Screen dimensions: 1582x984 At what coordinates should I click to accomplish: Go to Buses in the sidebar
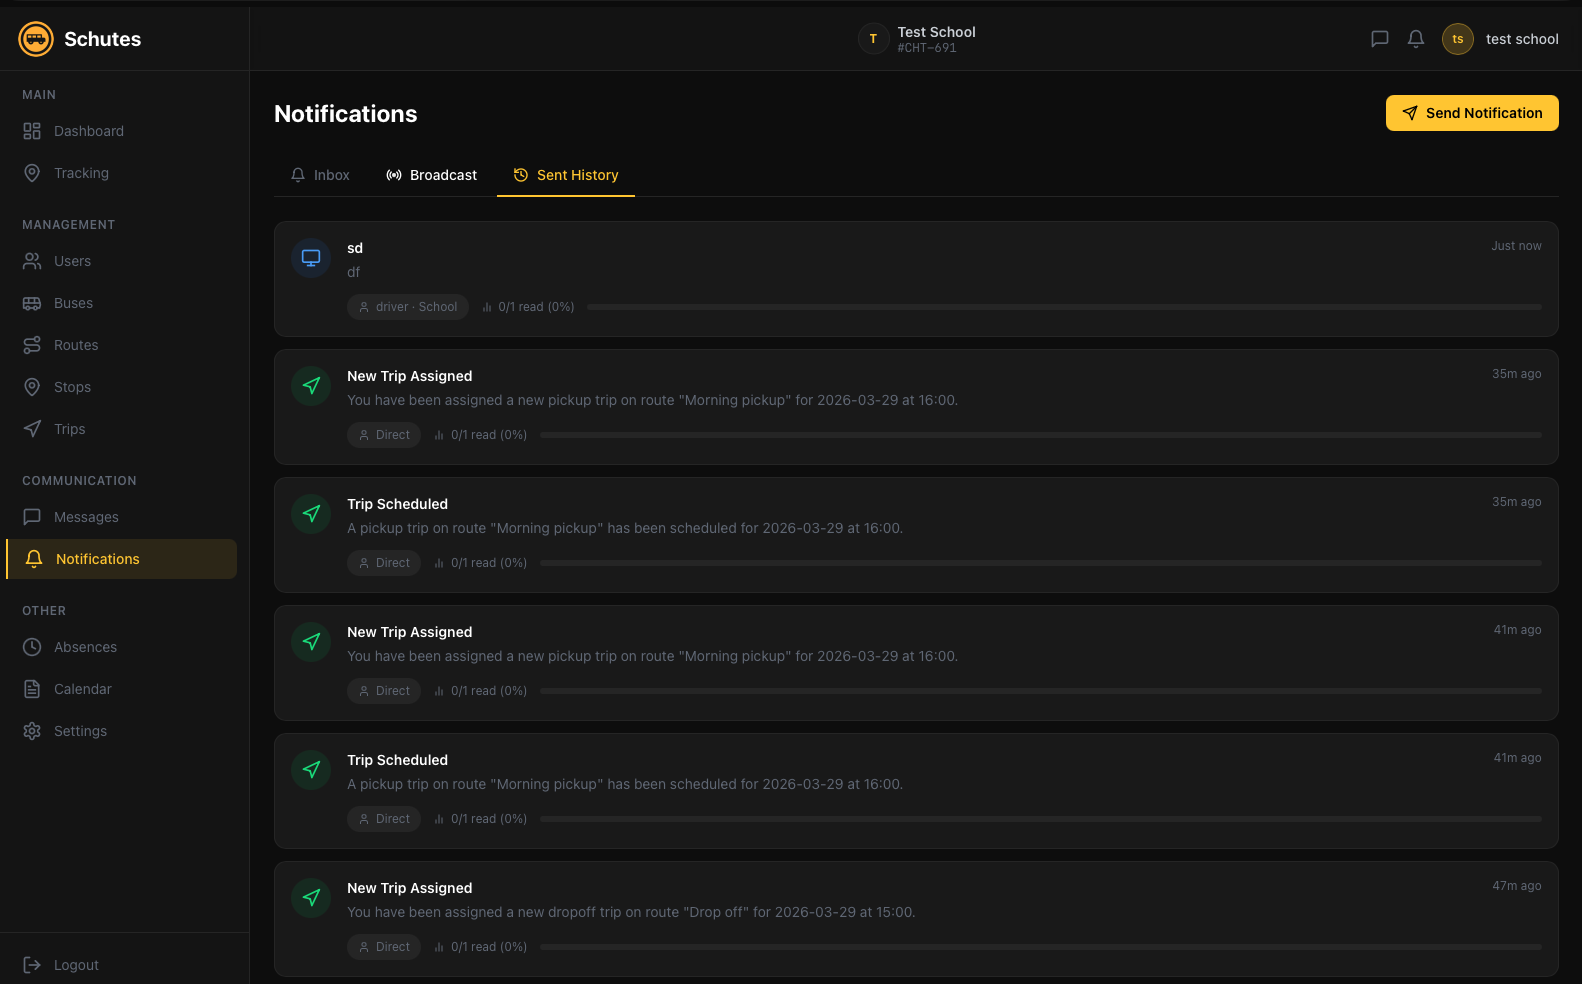121,303
